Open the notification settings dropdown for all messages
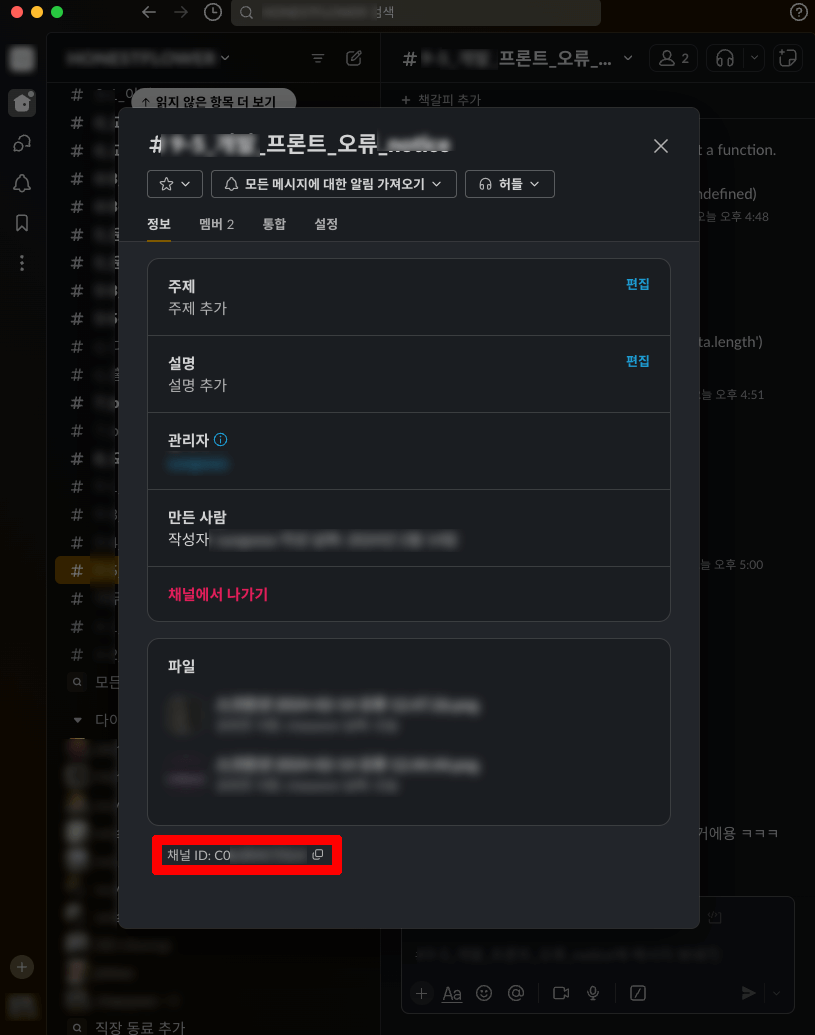Viewport: 815px width, 1035px height. pyautogui.click(x=334, y=184)
